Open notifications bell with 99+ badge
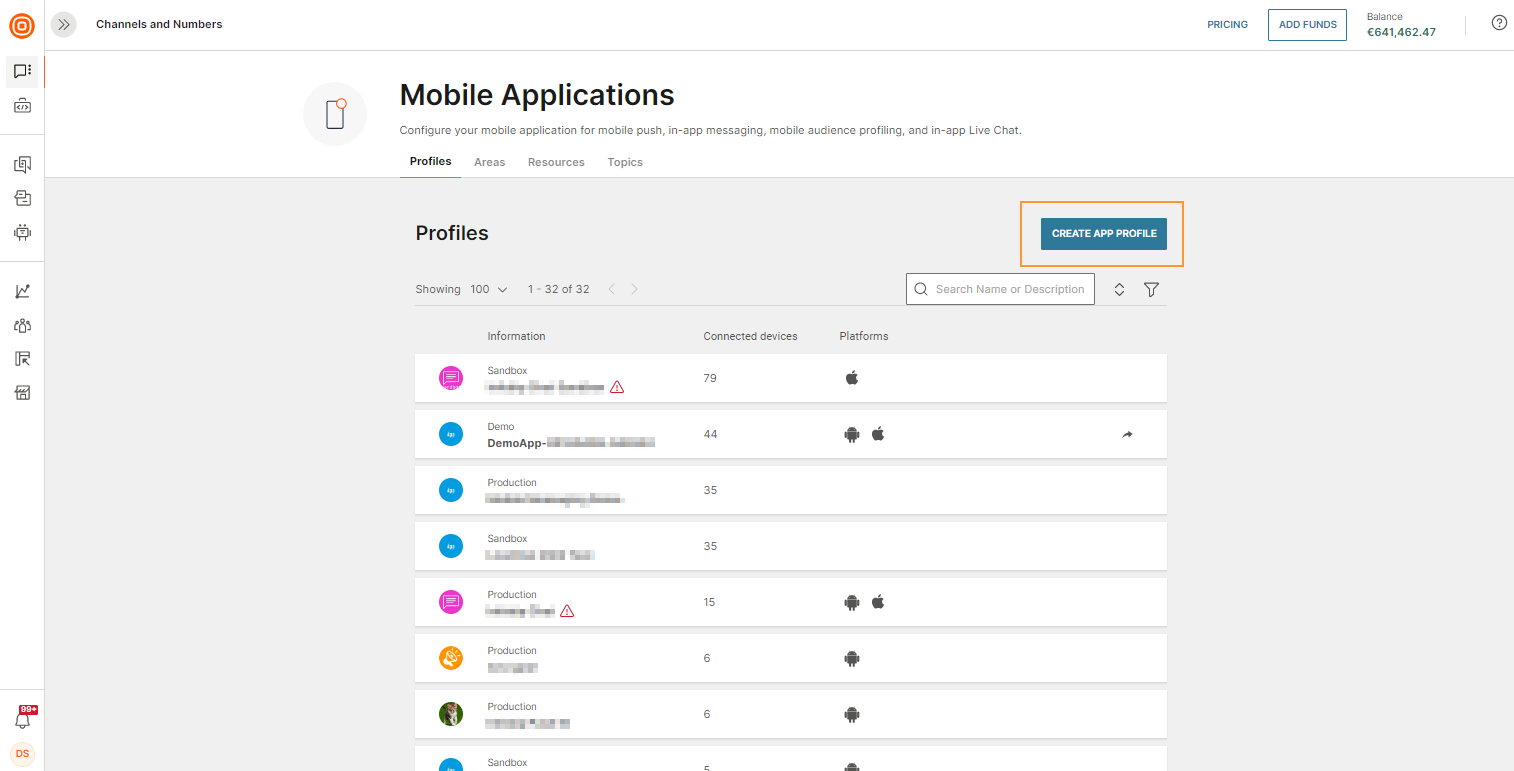Image resolution: width=1514 pixels, height=771 pixels. pyautogui.click(x=22, y=719)
